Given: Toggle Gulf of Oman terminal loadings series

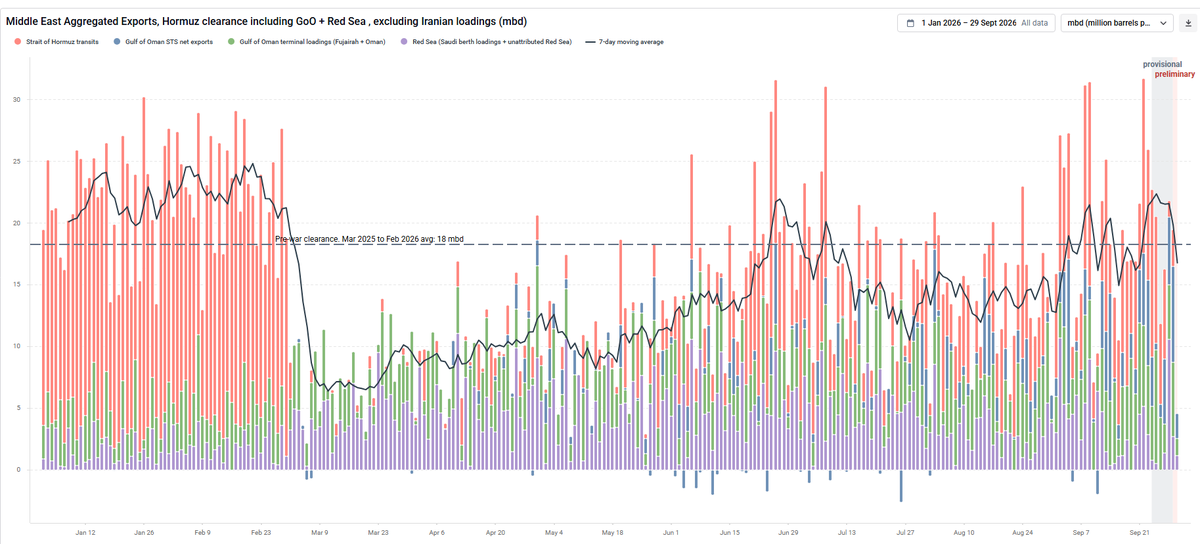Looking at the screenshot, I should point(308,42).
